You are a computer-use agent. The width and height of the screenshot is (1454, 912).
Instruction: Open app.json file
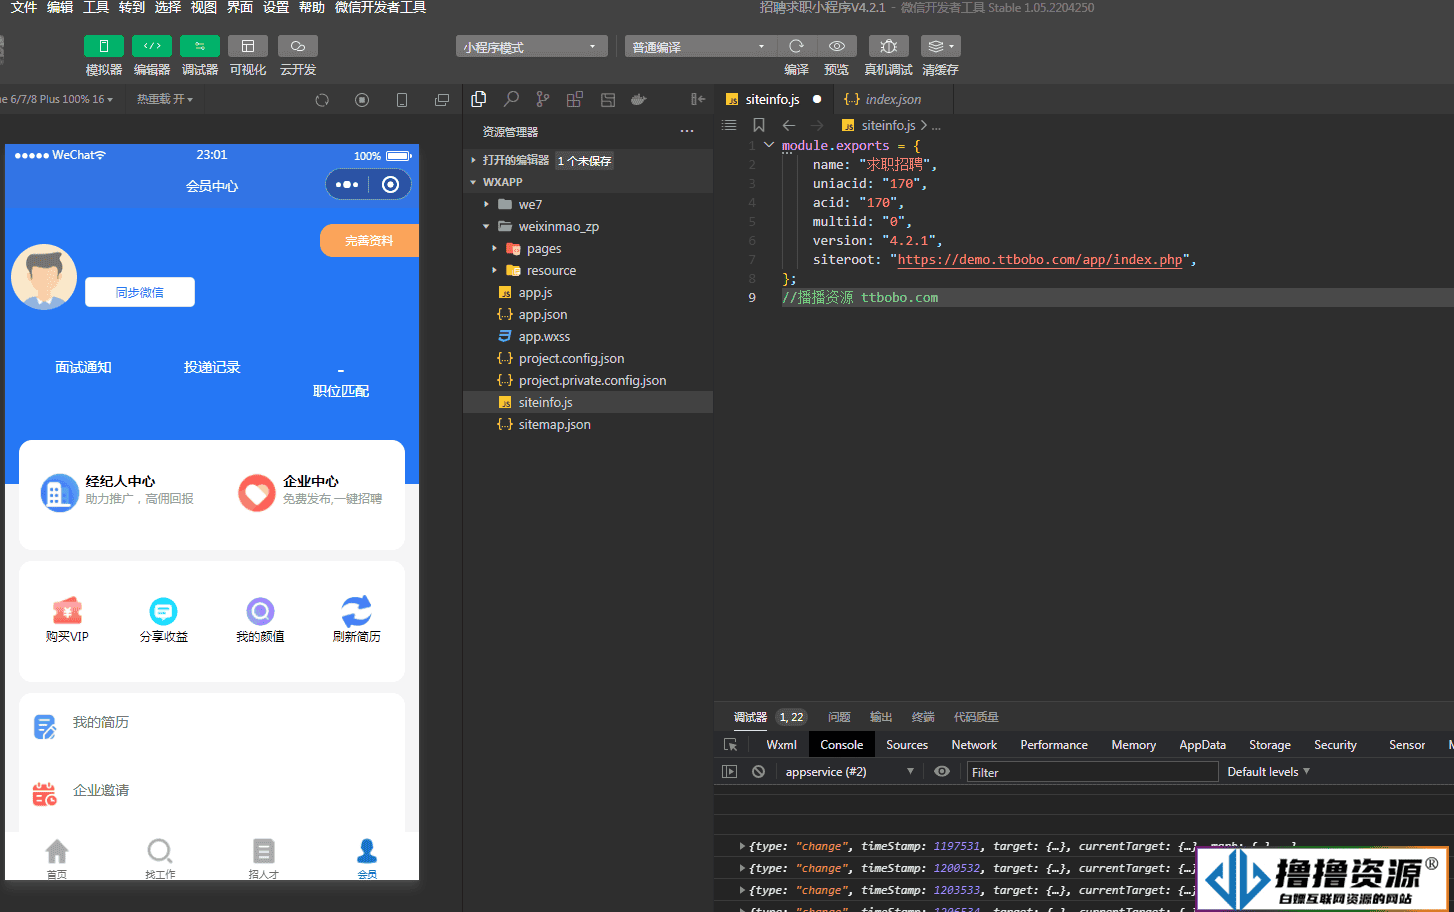[x=588, y=314]
